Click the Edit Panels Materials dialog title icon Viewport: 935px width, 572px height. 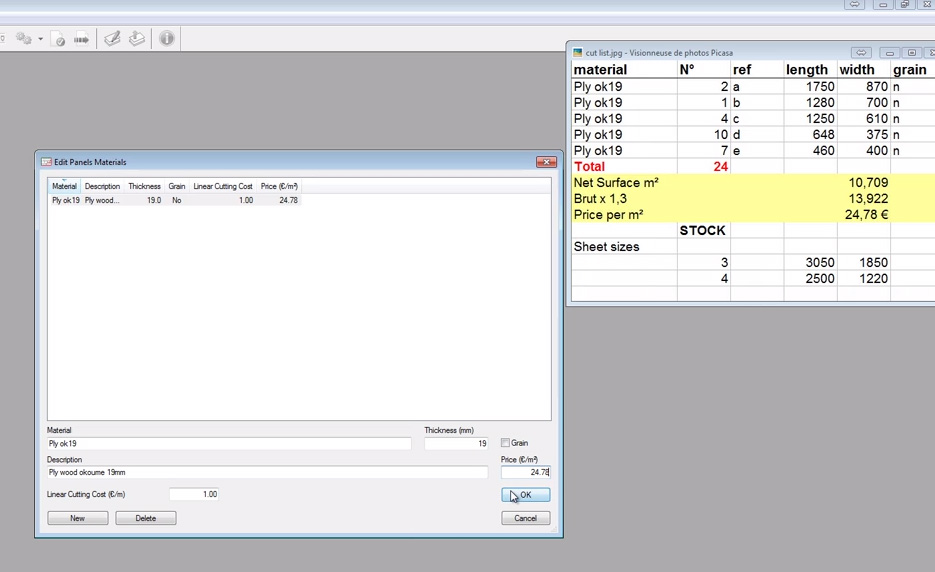(46, 162)
